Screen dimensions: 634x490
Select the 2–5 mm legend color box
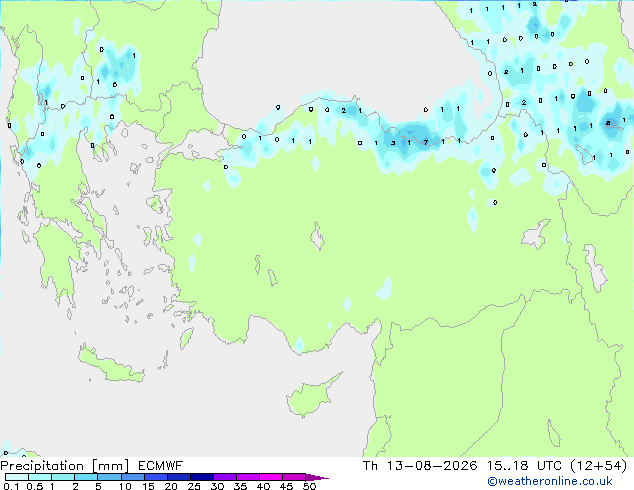pyautogui.click(x=86, y=477)
